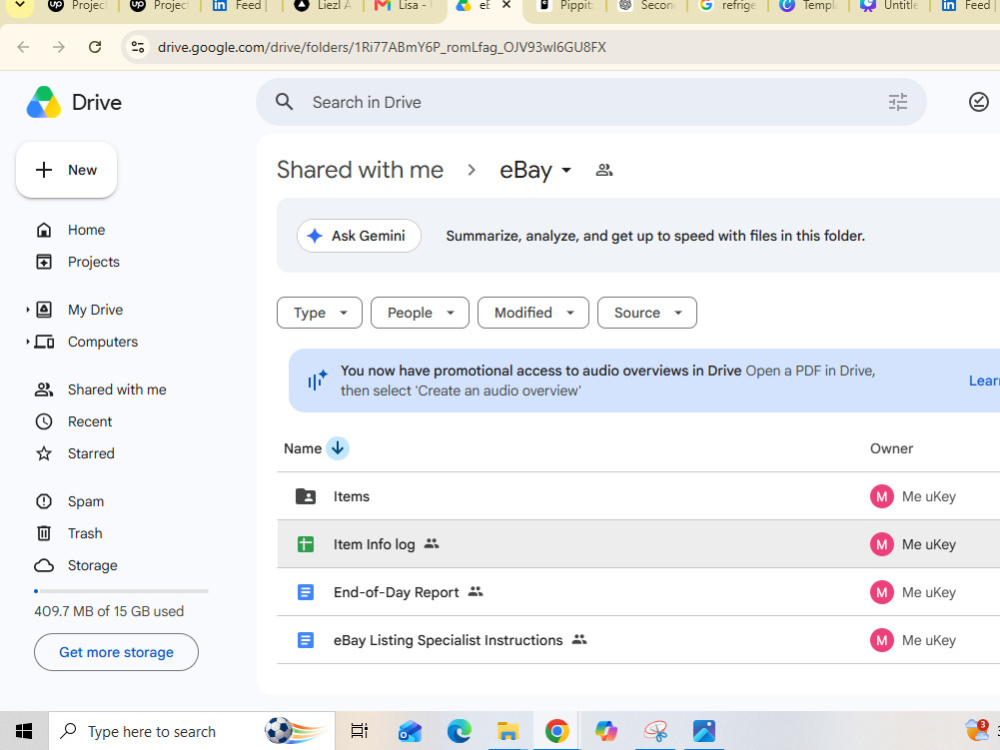This screenshot has width=1000, height=750.
Task: Switch to the Pippit tab
Action: pyautogui.click(x=565, y=6)
